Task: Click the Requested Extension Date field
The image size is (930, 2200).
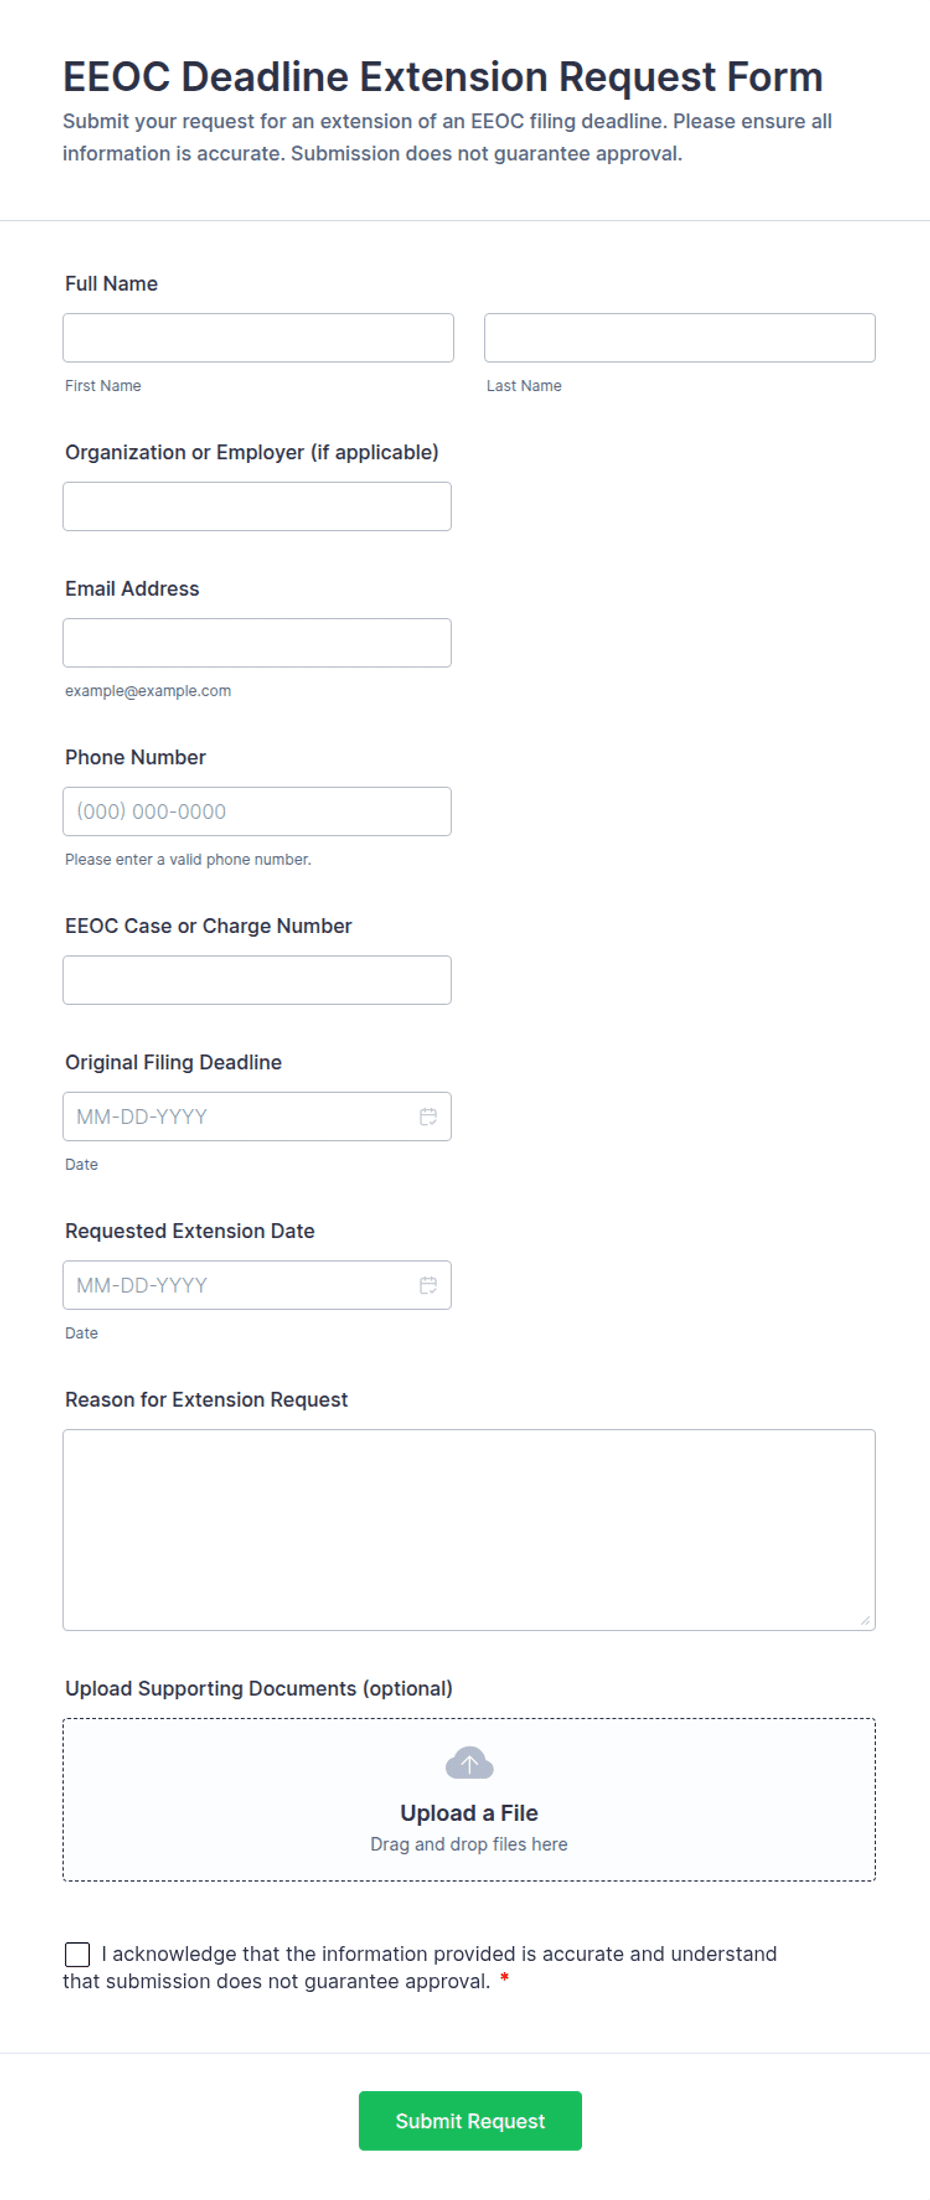Action: point(257,1286)
